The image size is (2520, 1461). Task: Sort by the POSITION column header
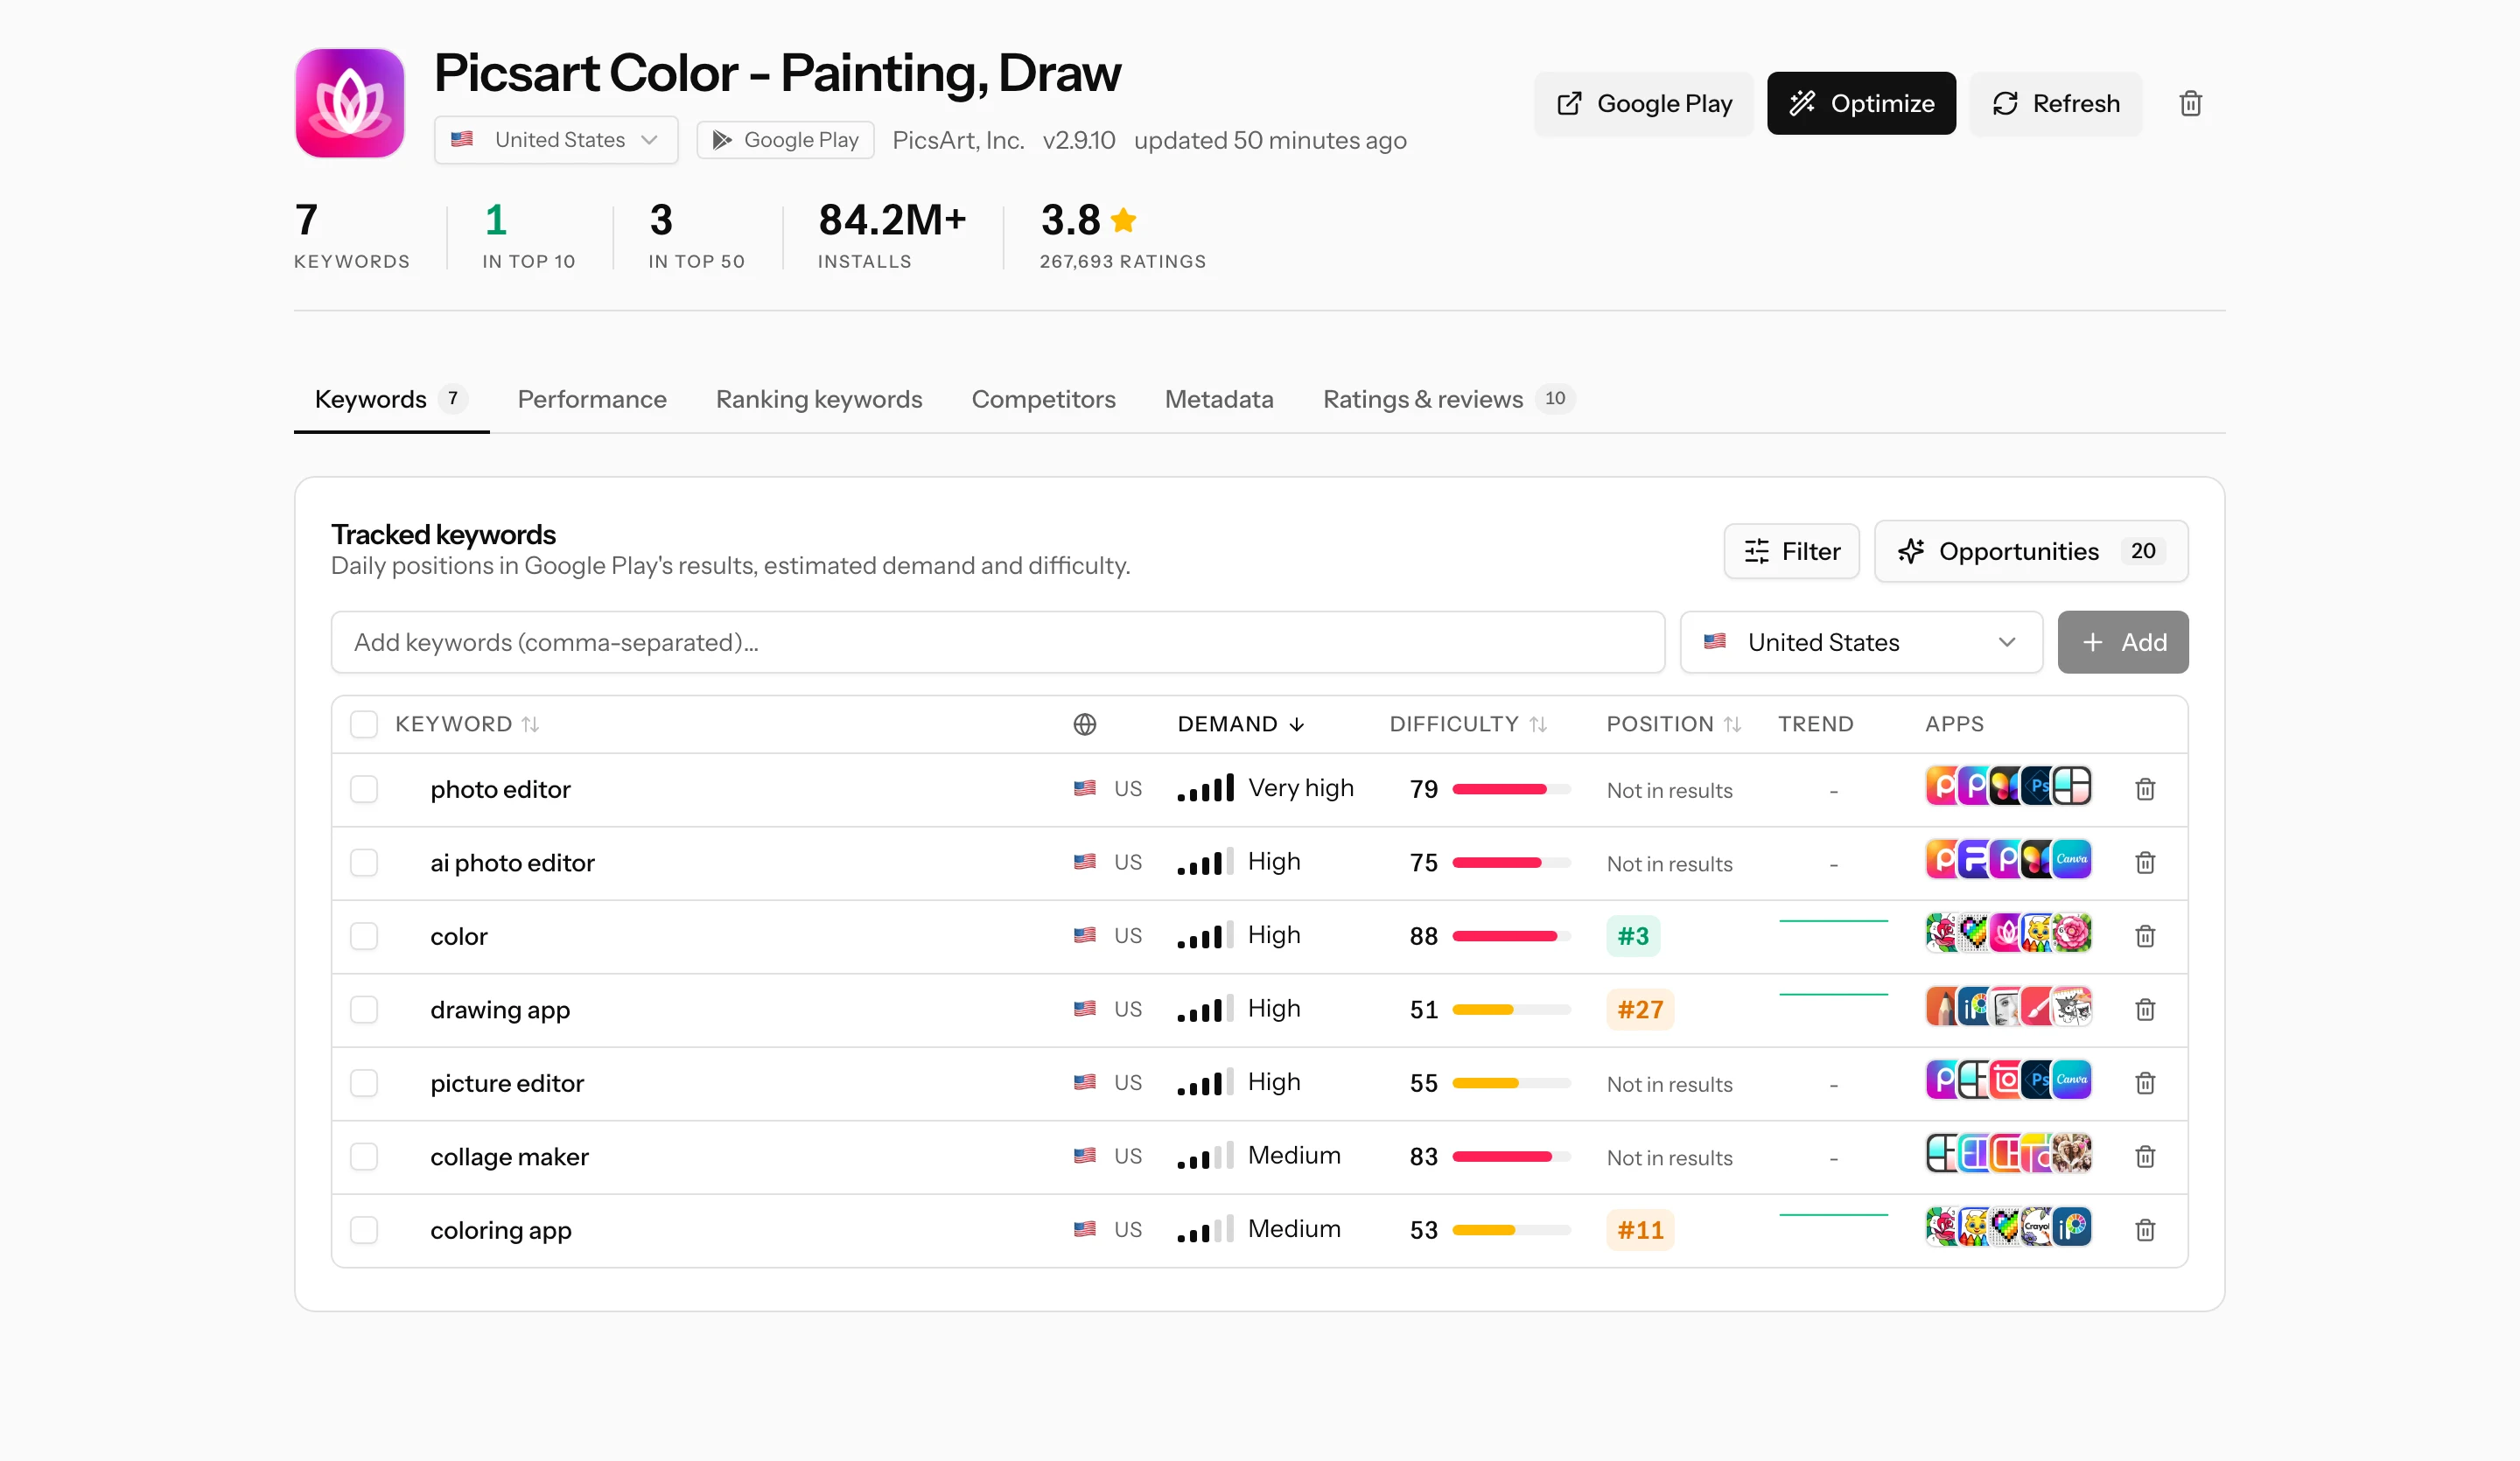[1674, 724]
